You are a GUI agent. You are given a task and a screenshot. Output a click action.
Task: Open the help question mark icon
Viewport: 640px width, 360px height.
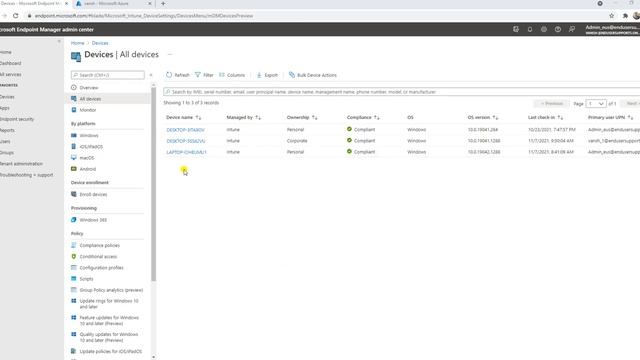[558, 29]
